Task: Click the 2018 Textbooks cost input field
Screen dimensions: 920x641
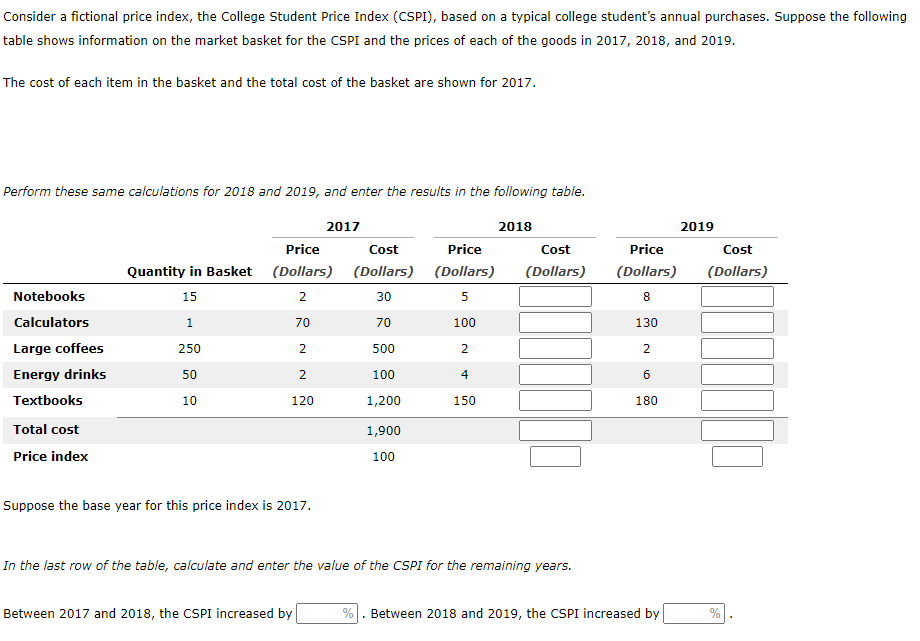Action: (x=554, y=399)
